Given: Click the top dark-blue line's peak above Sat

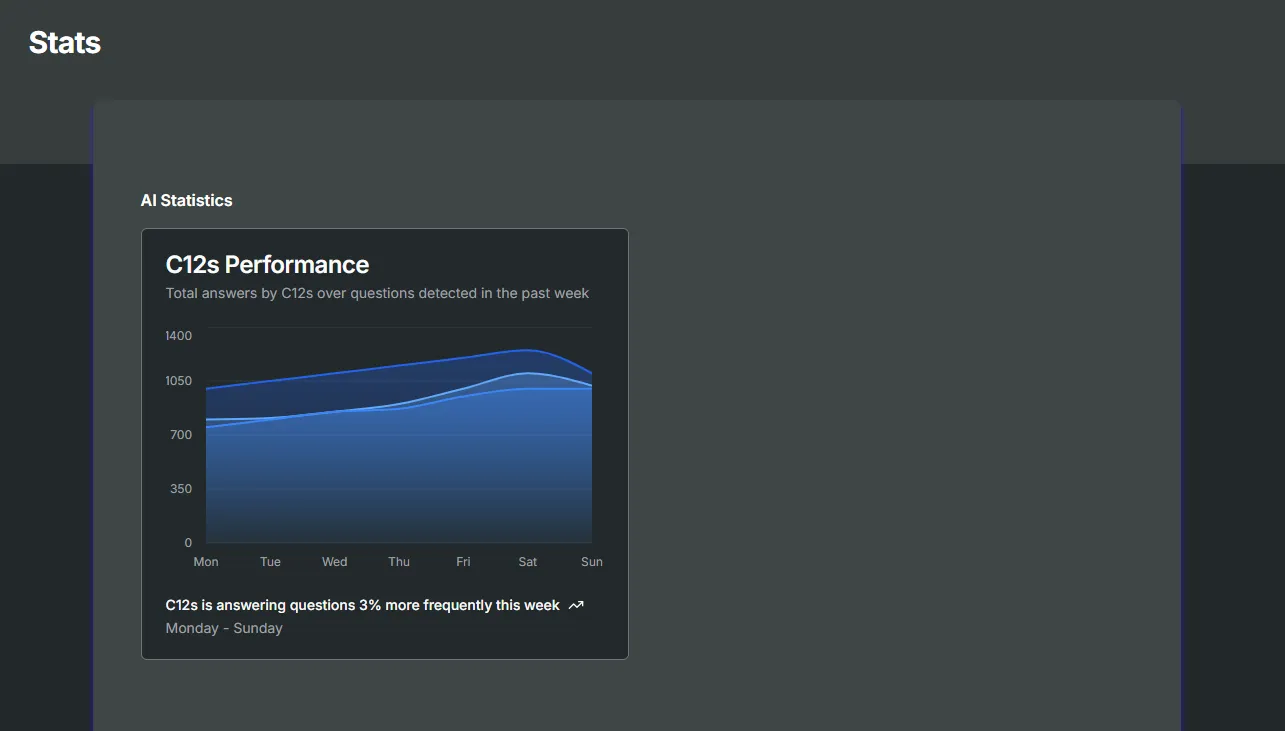Looking at the screenshot, I should pos(528,350).
